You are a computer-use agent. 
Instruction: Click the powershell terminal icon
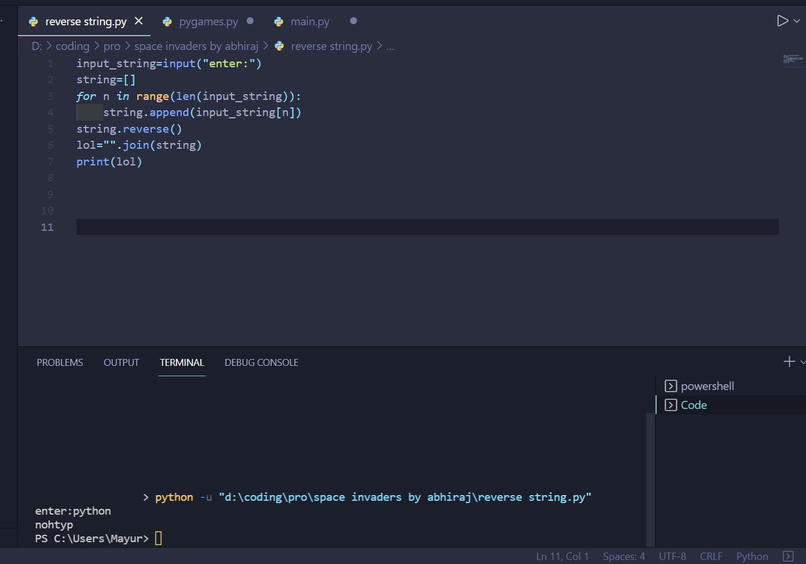[x=670, y=386]
